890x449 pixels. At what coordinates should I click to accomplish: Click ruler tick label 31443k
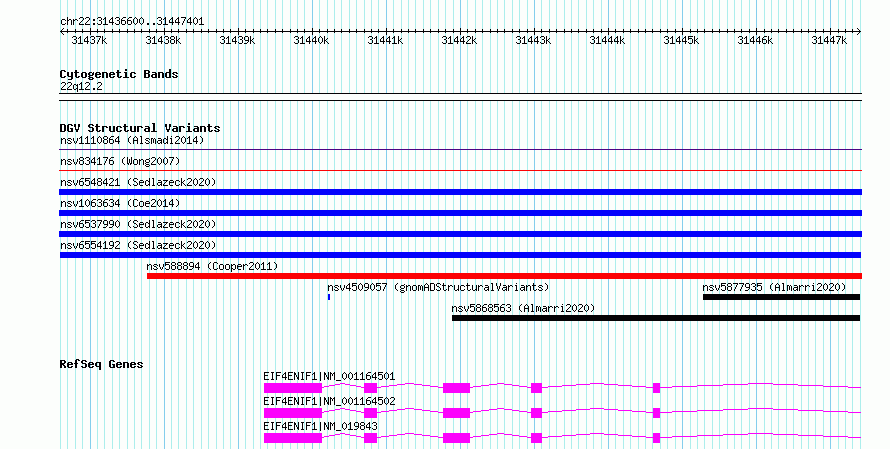pyautogui.click(x=533, y=41)
